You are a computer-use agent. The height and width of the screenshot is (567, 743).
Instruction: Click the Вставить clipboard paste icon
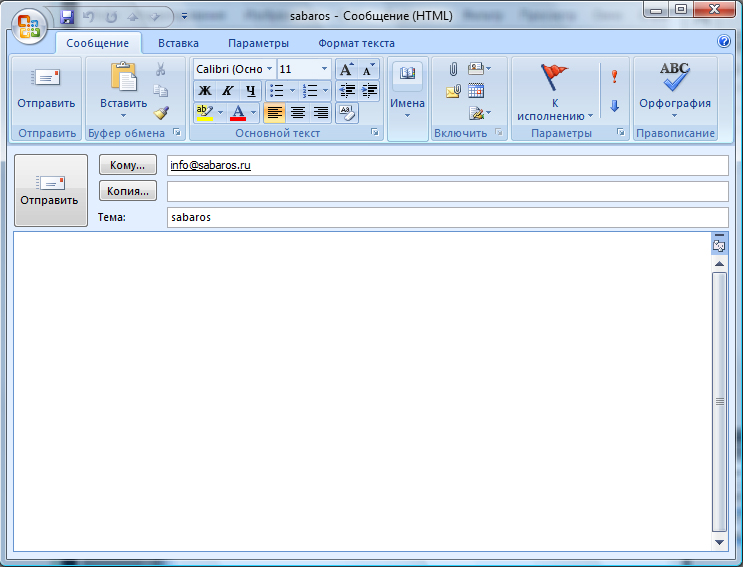click(x=124, y=78)
